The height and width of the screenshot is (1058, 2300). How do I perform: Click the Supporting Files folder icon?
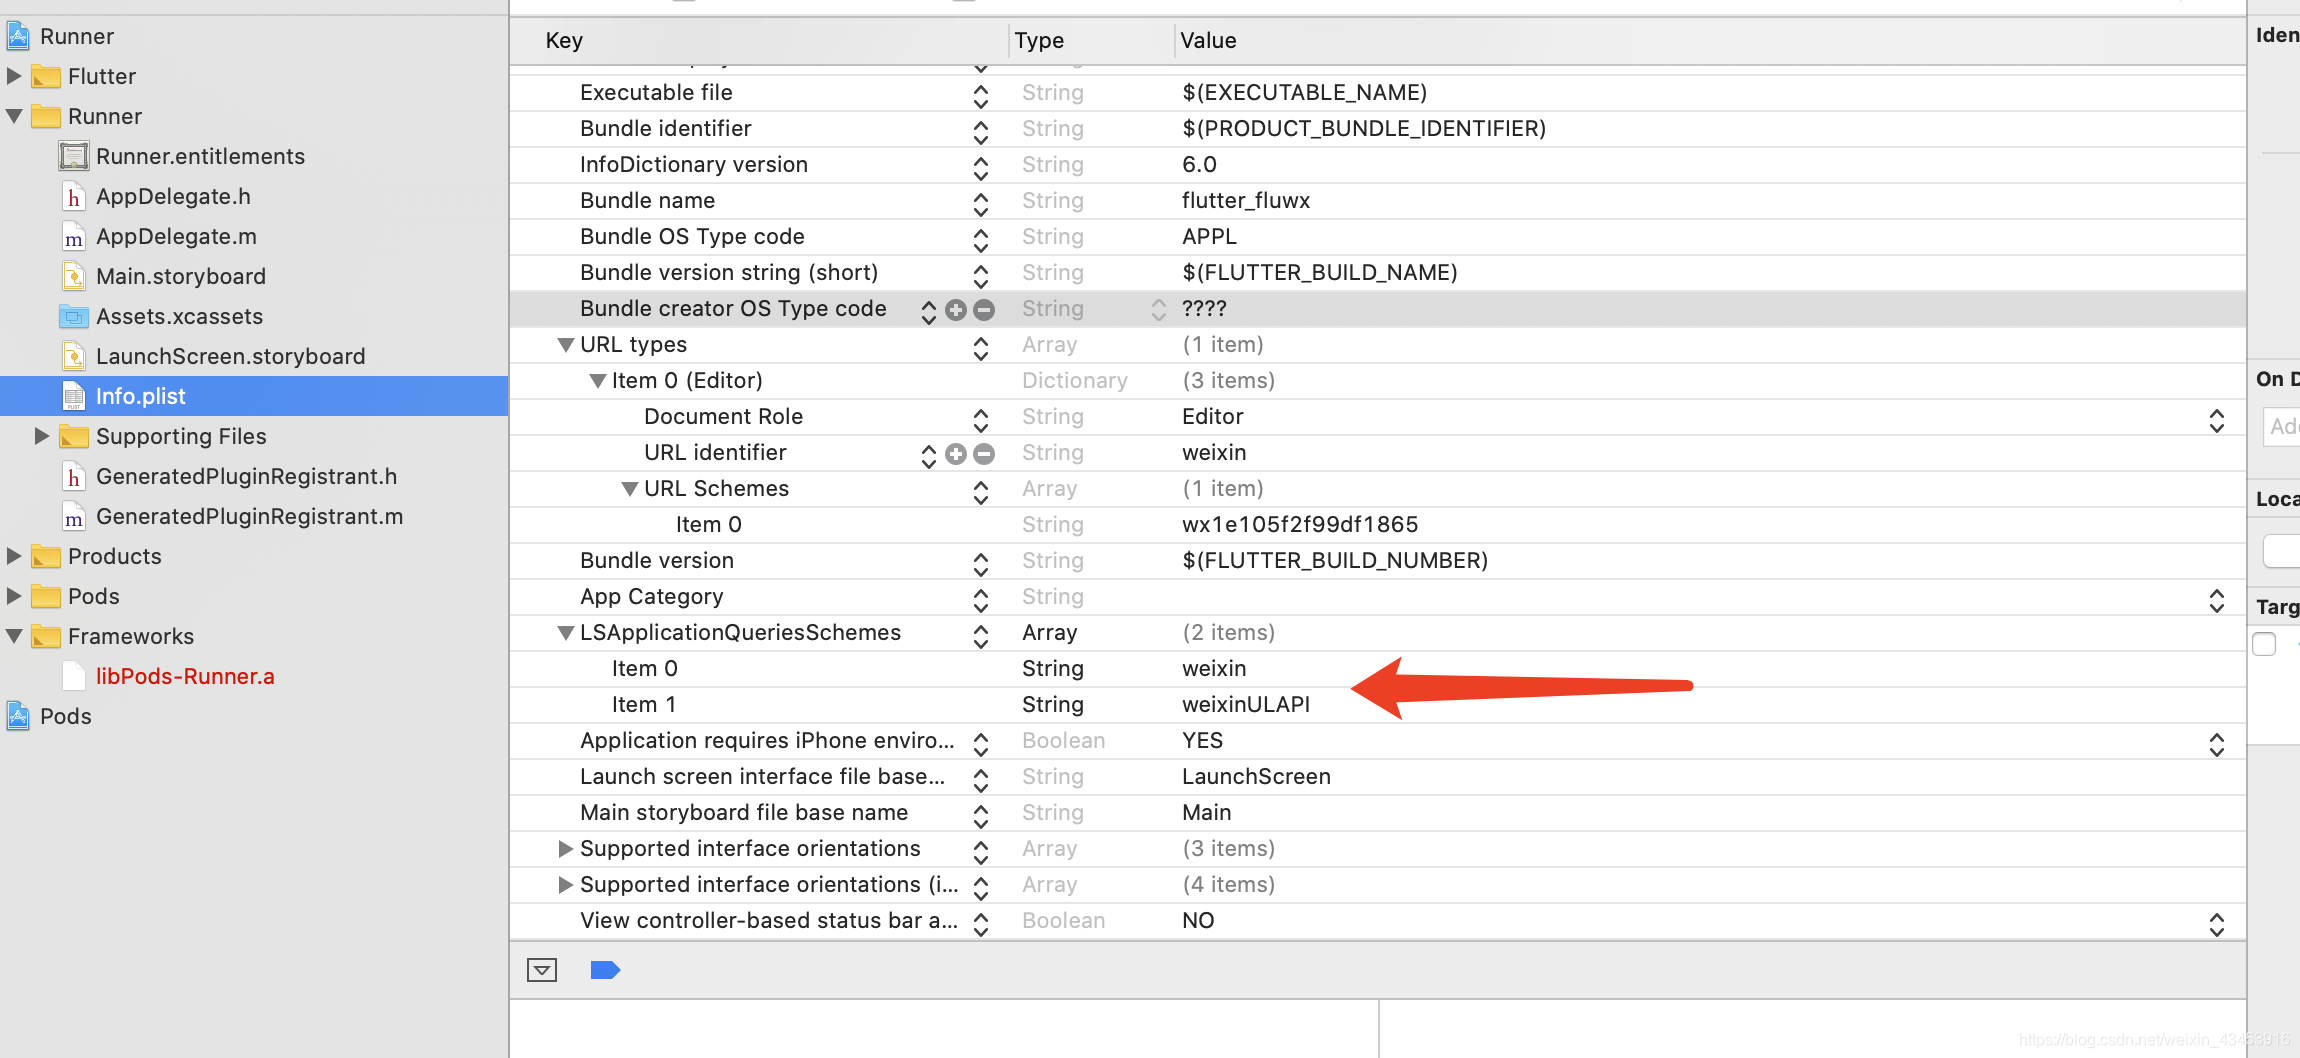coord(74,437)
